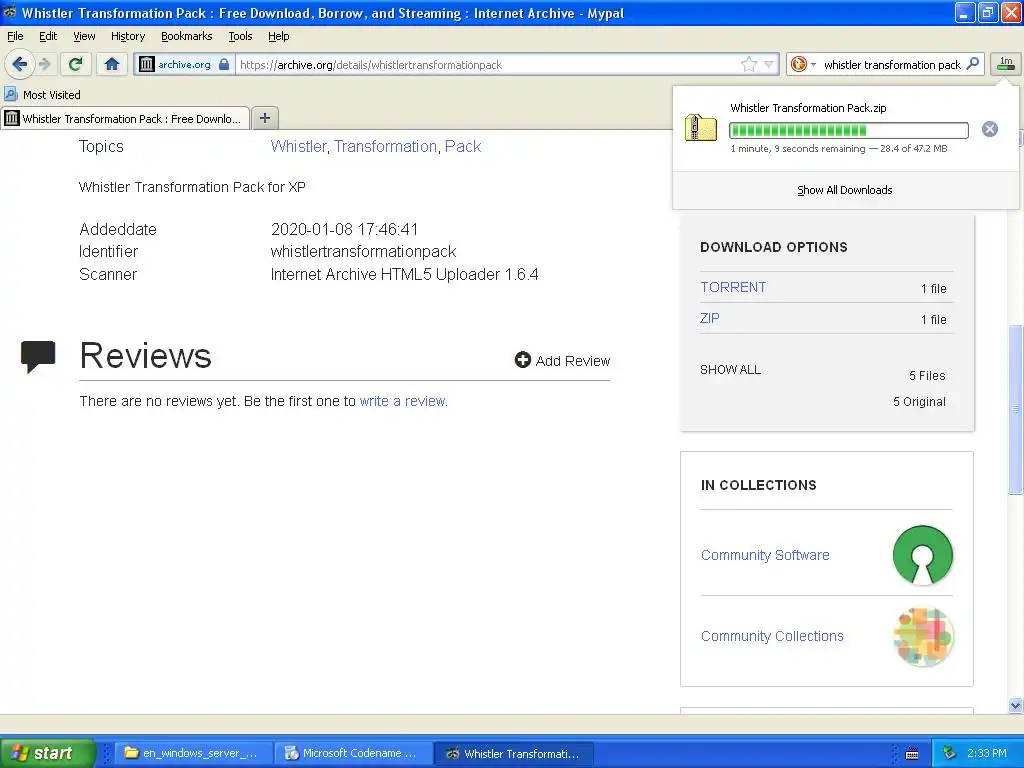Click the search magnifier icon

point(972,64)
